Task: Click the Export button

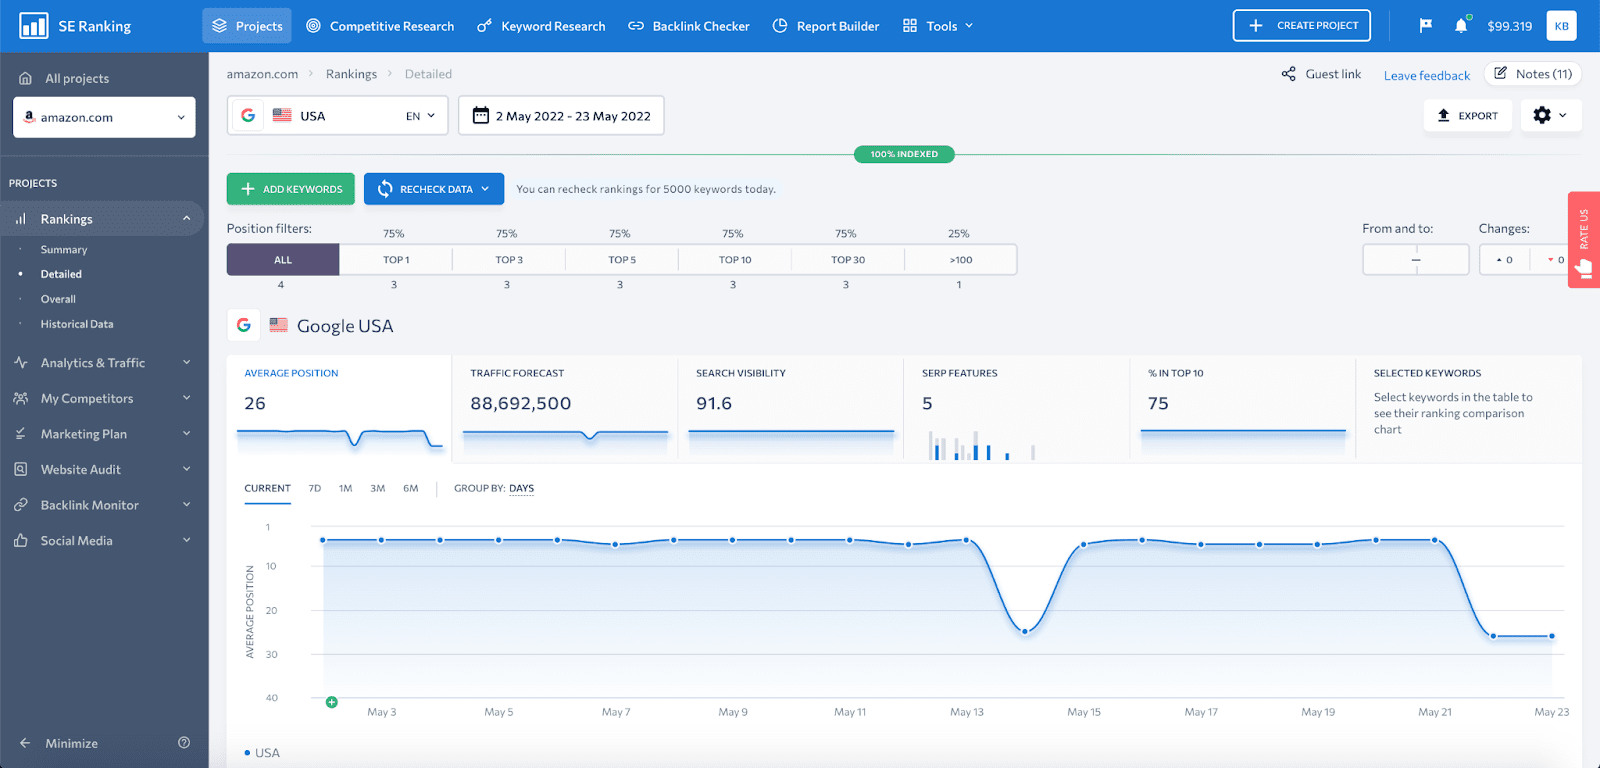Action: tap(1467, 116)
